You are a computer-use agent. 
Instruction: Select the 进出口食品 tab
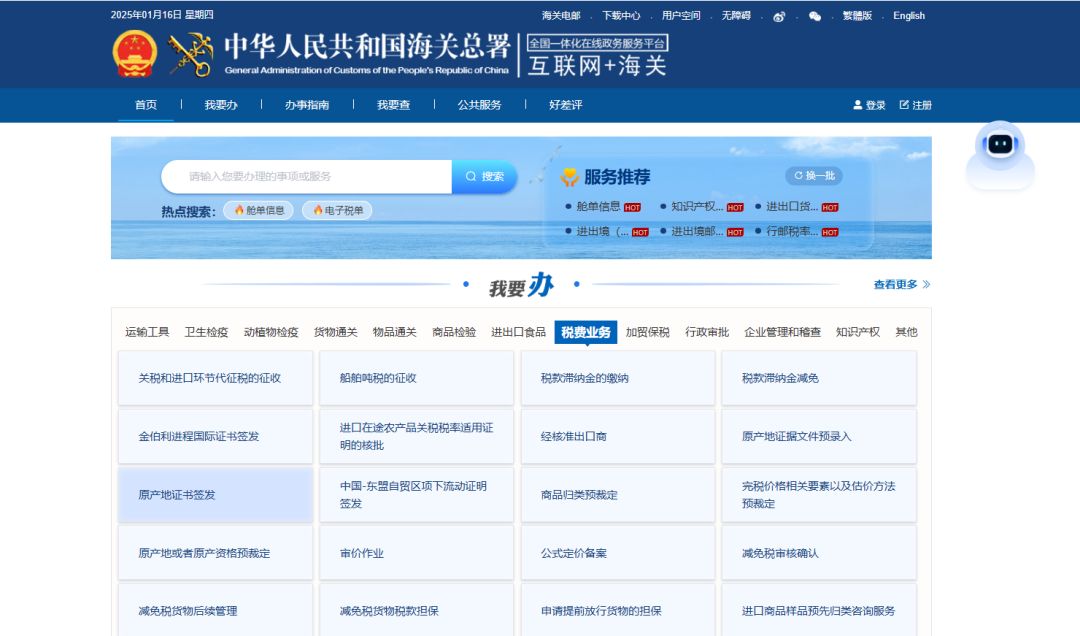(519, 332)
